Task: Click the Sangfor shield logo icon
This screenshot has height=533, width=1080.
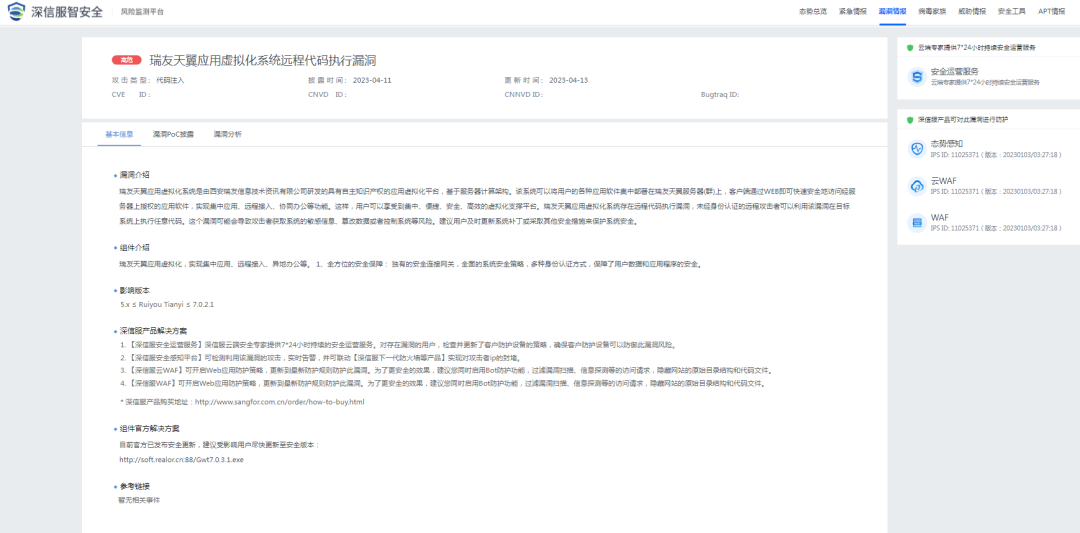Action: [16, 11]
